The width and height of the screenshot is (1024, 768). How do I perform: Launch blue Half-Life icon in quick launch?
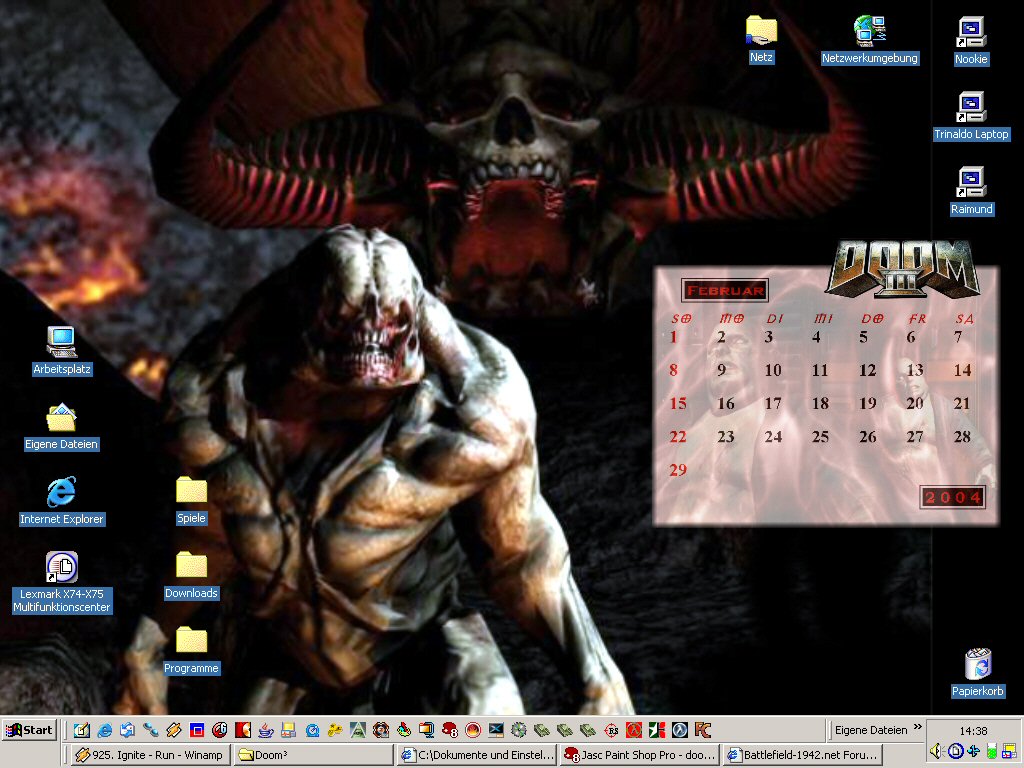680,730
